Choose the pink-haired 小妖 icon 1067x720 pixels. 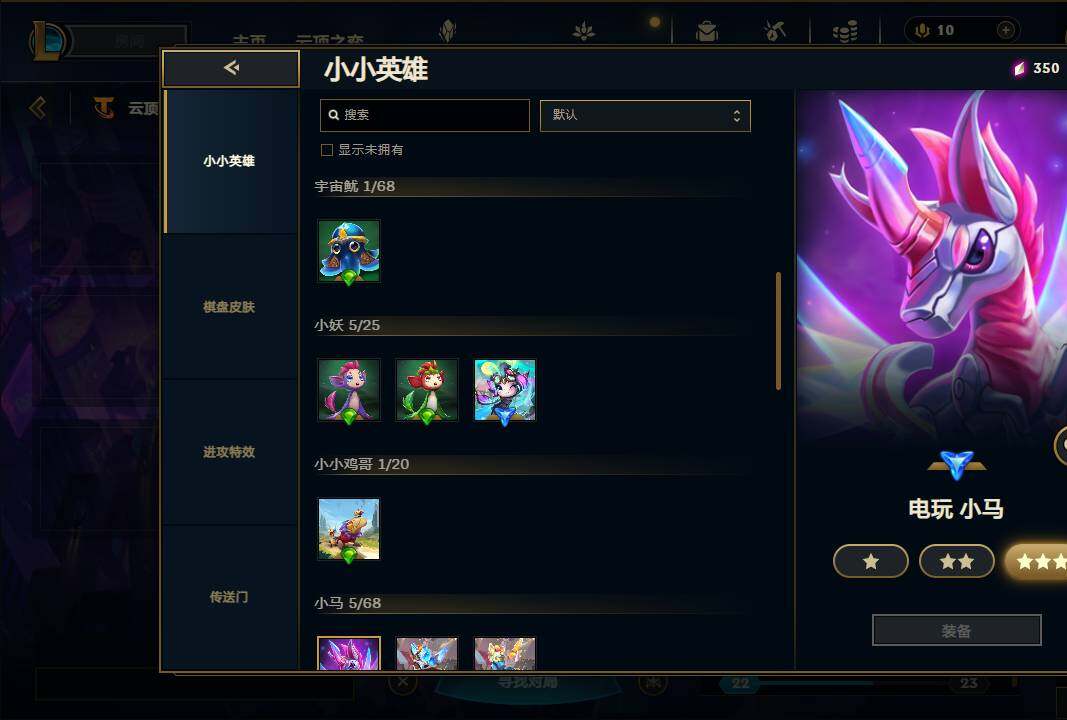pos(349,390)
